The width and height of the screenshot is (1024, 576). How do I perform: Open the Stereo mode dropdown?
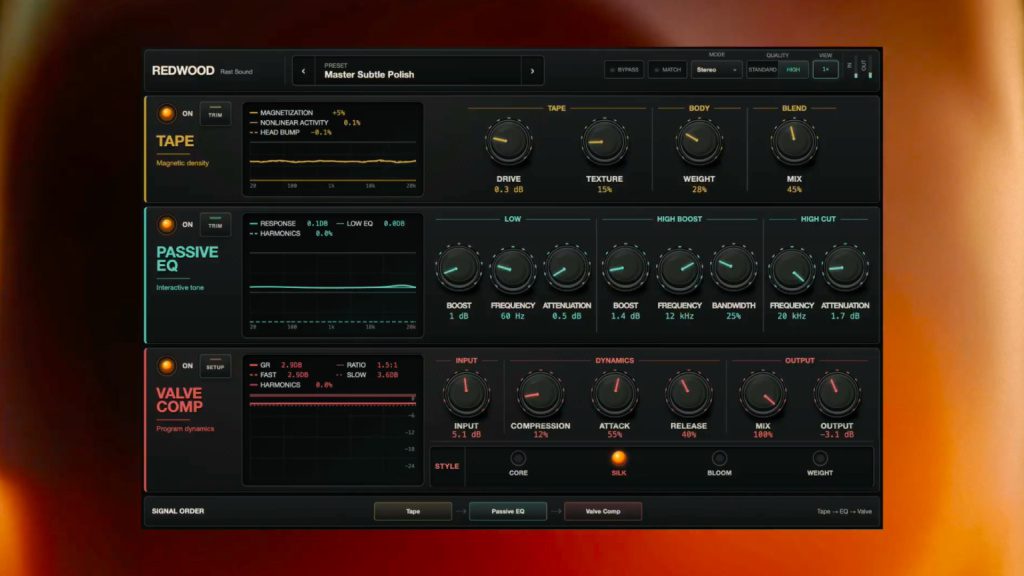(716, 69)
